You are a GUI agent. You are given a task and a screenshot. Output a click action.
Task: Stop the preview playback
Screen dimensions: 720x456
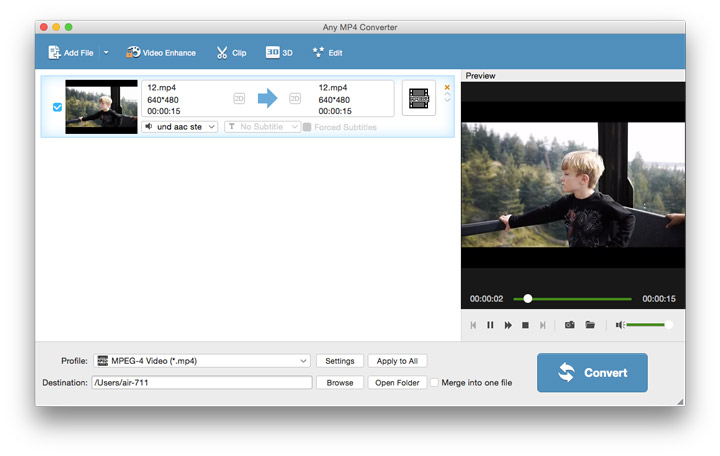525,325
